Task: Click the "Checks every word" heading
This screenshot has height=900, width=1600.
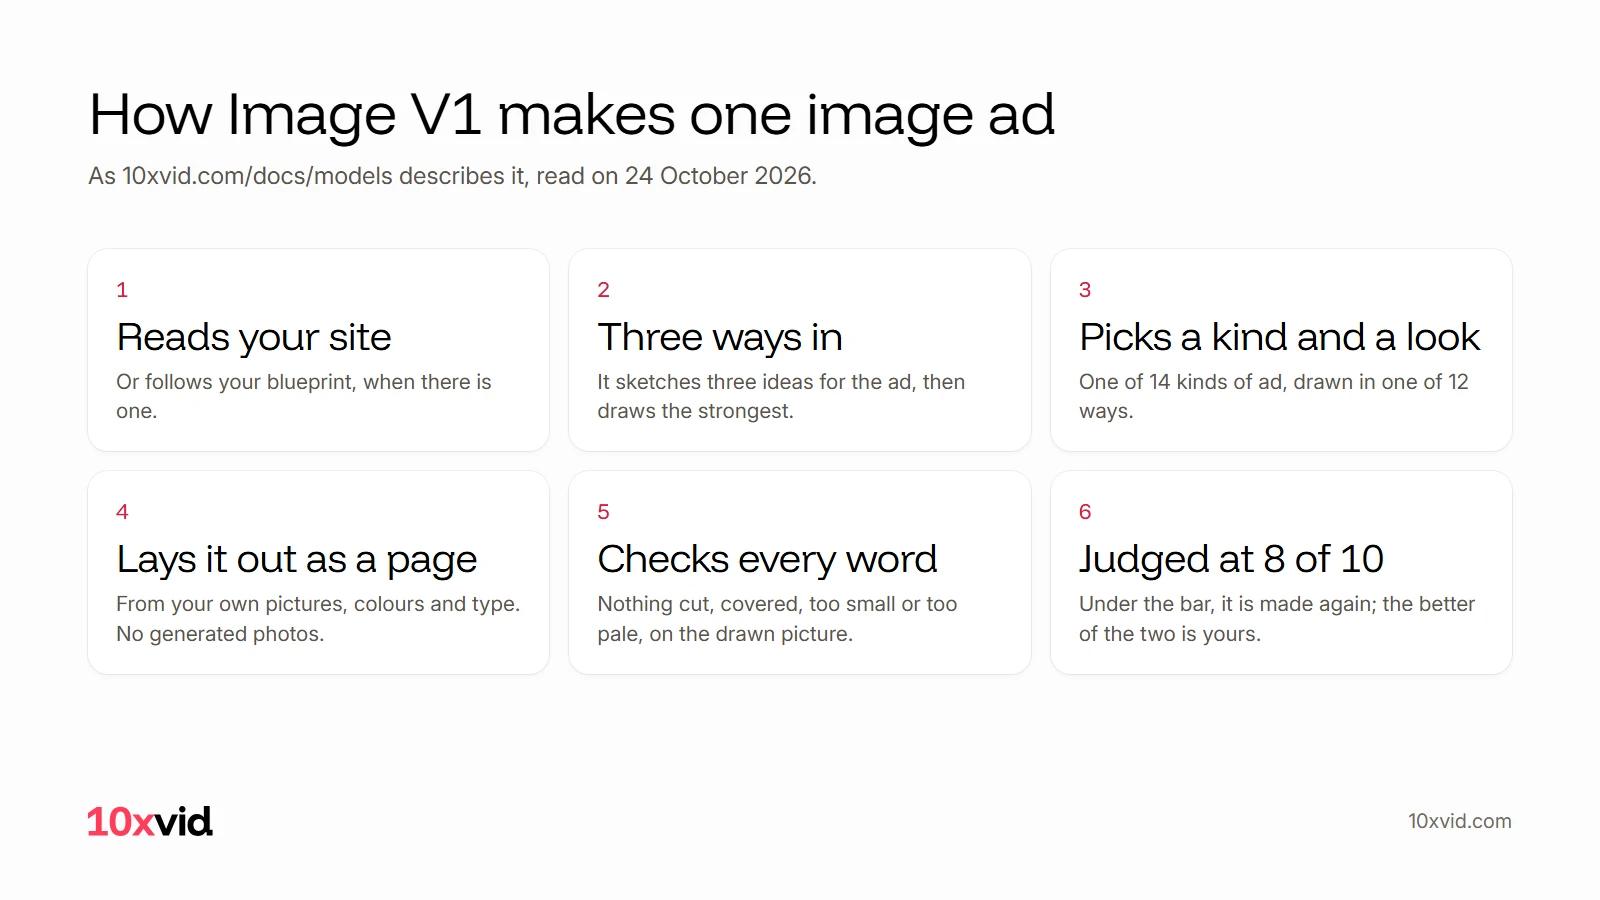Action: point(767,560)
